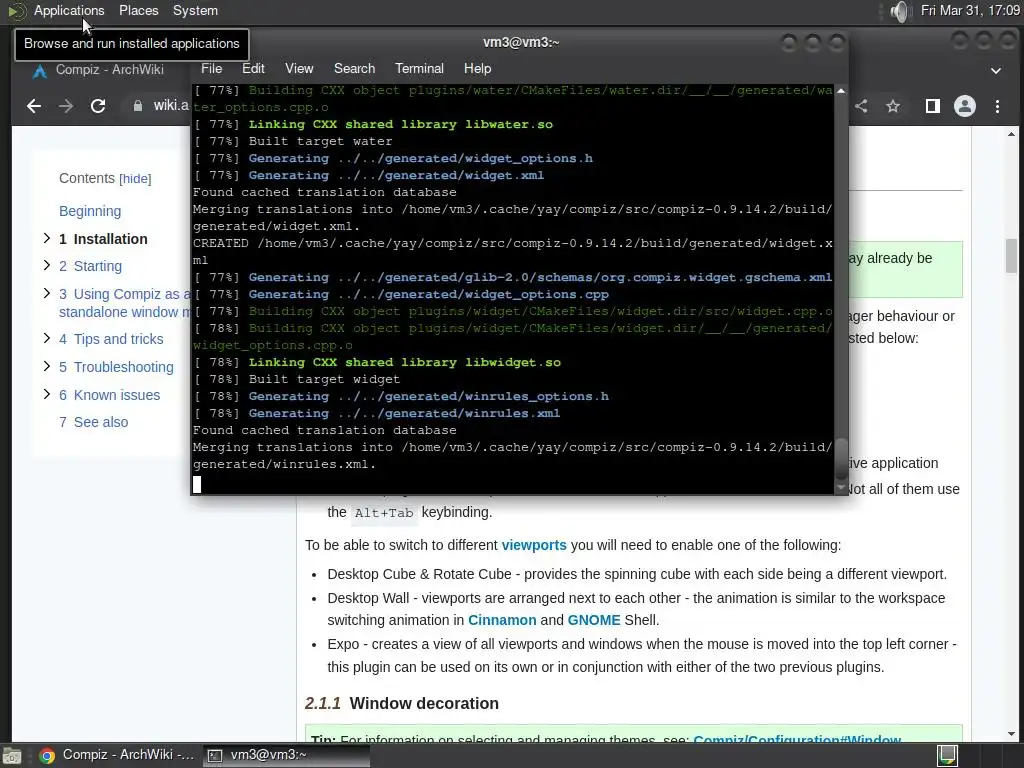Open the Applications menu in top panel
1024x768 pixels.
(69, 10)
